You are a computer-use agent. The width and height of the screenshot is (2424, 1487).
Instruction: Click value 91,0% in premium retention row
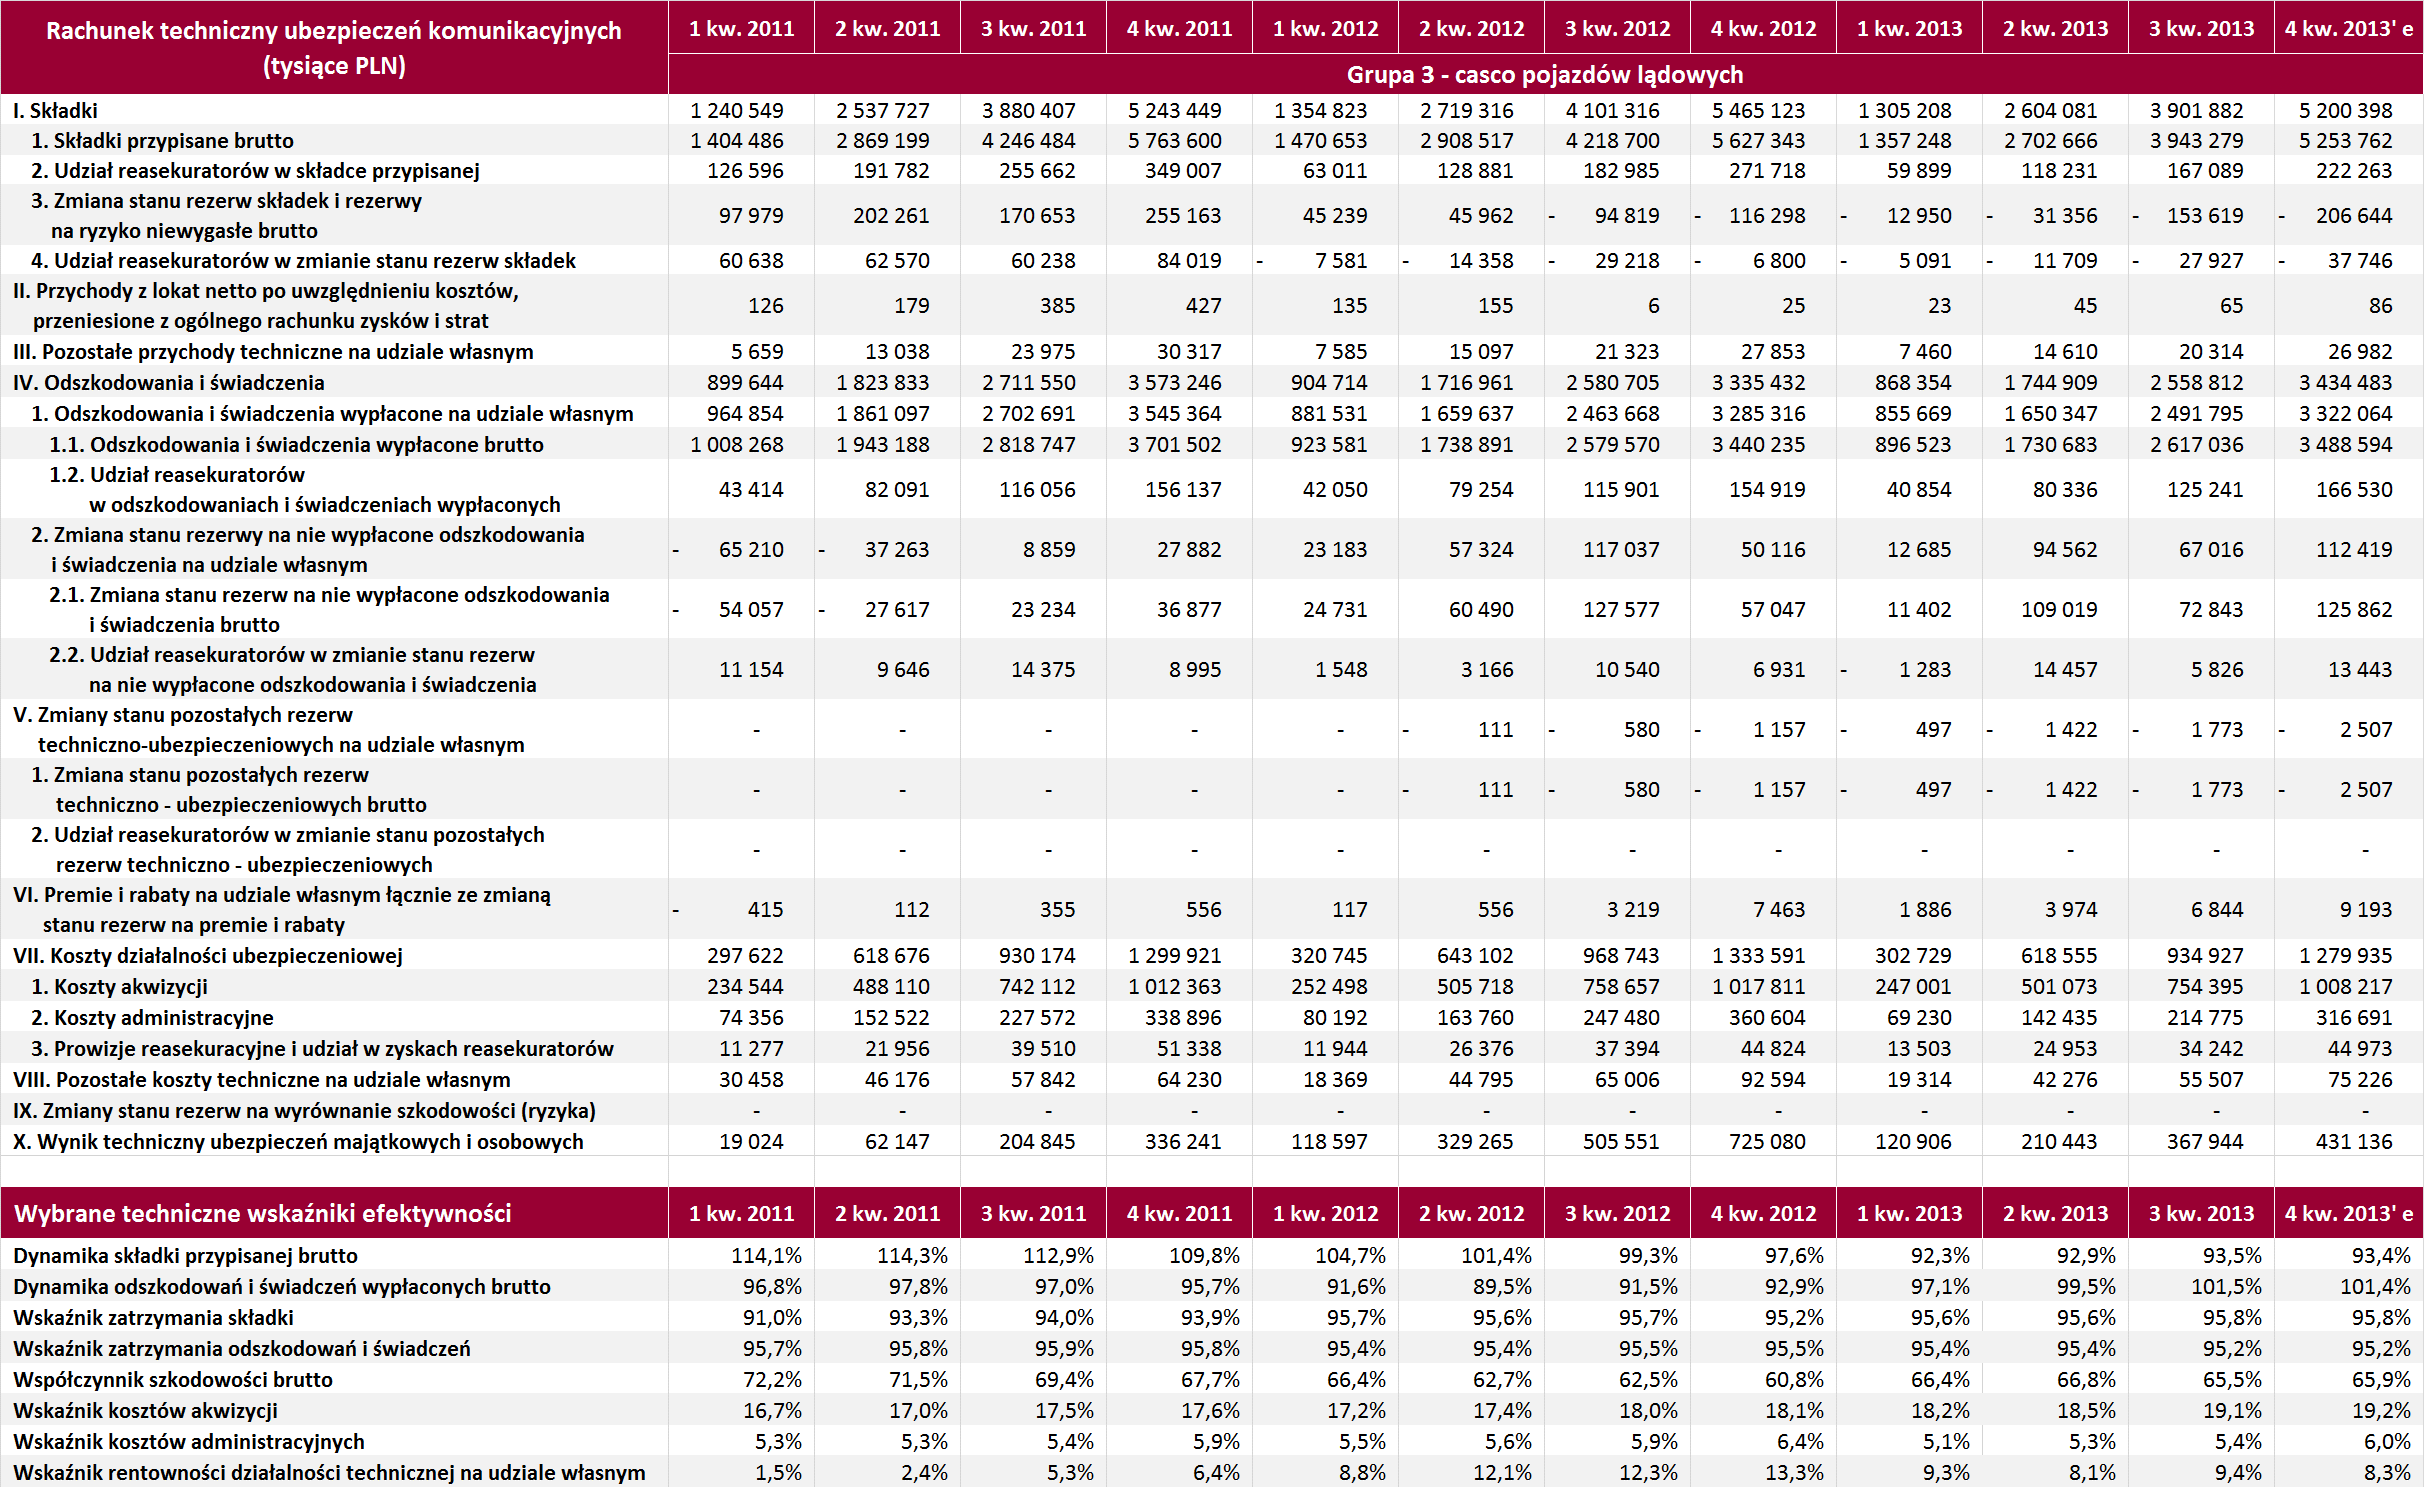[772, 1318]
